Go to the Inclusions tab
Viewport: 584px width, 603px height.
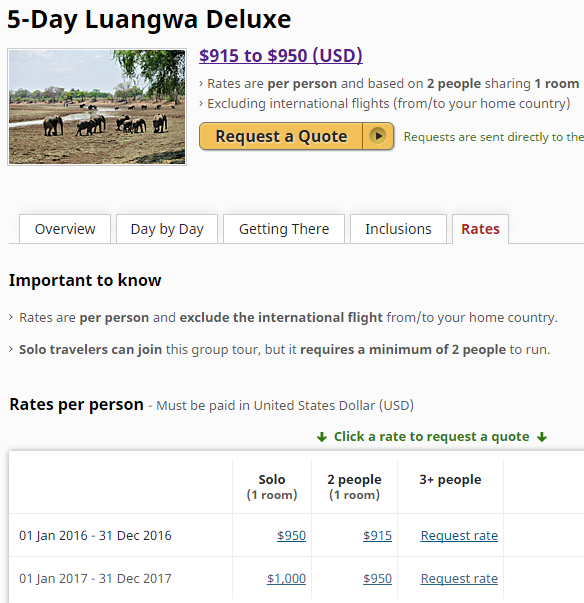(x=398, y=229)
